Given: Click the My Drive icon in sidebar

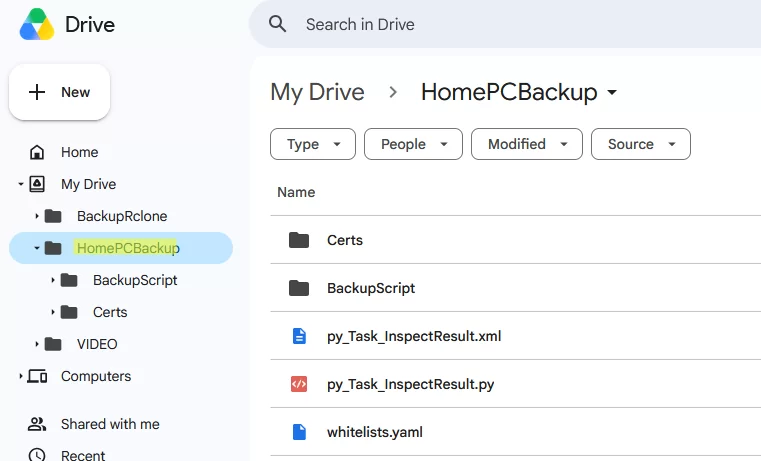Looking at the screenshot, I should point(37,184).
